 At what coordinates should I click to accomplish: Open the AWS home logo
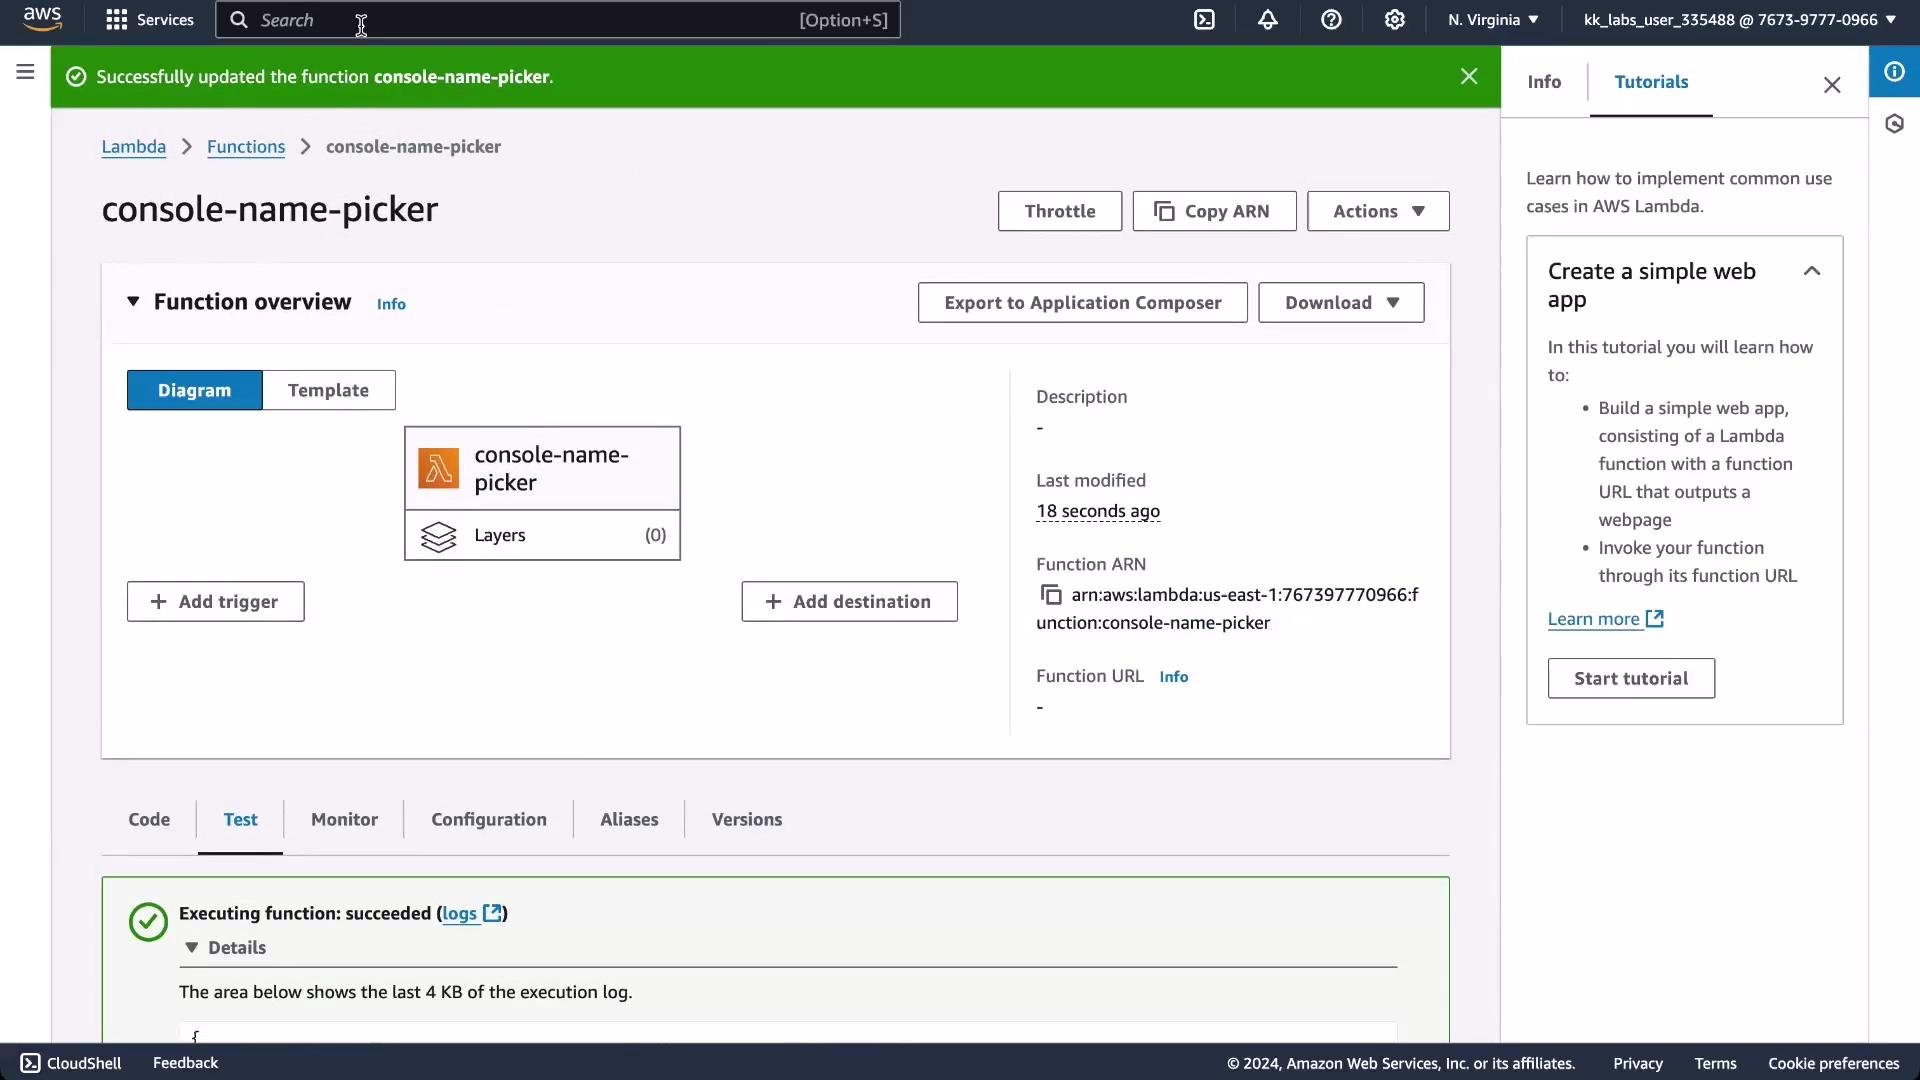[42, 19]
